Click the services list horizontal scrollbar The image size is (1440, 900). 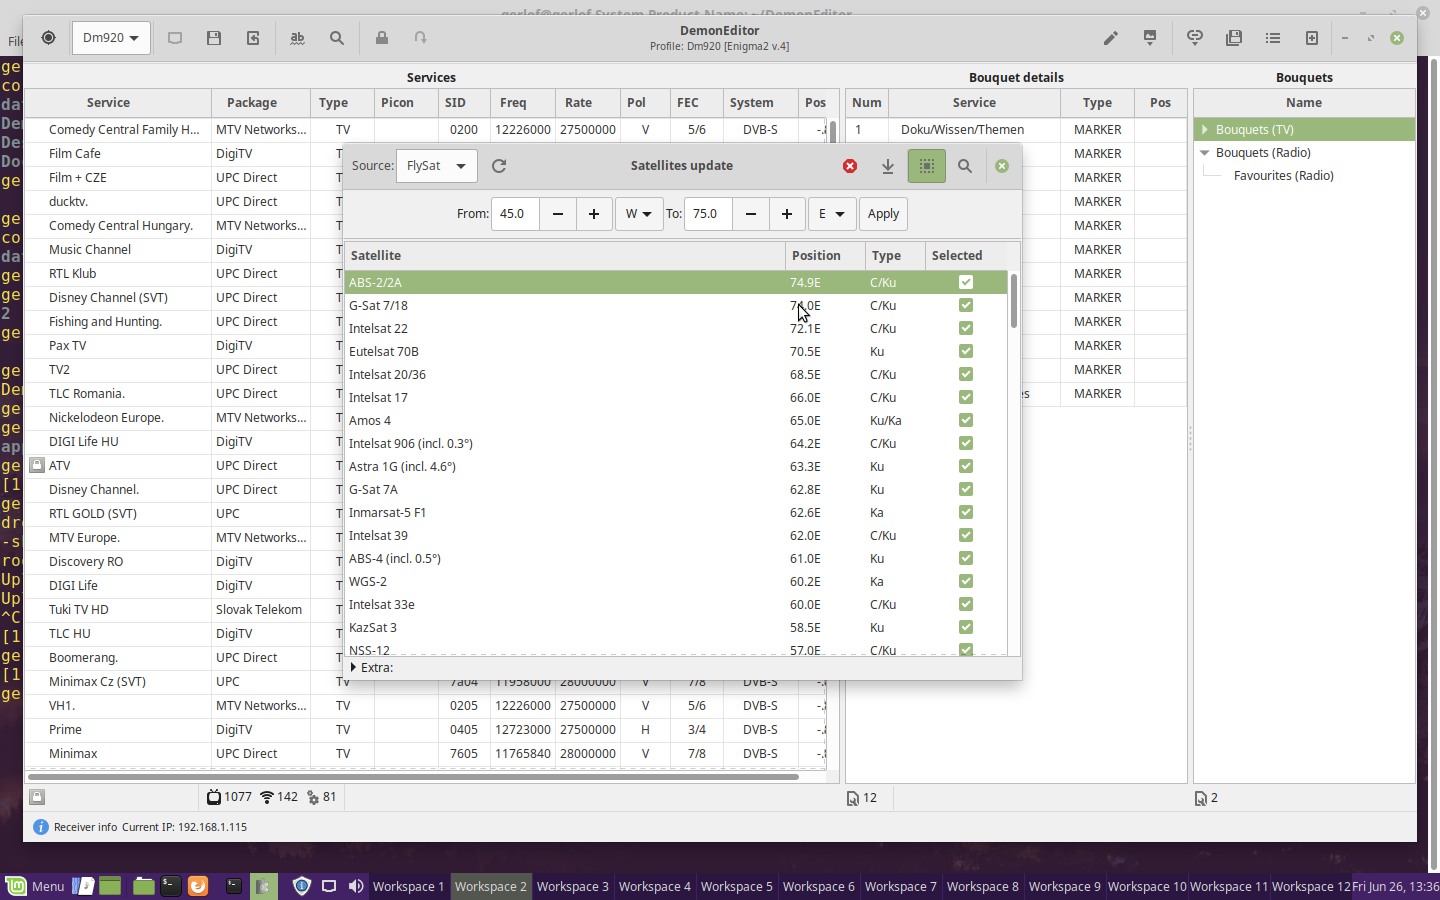click(412, 776)
